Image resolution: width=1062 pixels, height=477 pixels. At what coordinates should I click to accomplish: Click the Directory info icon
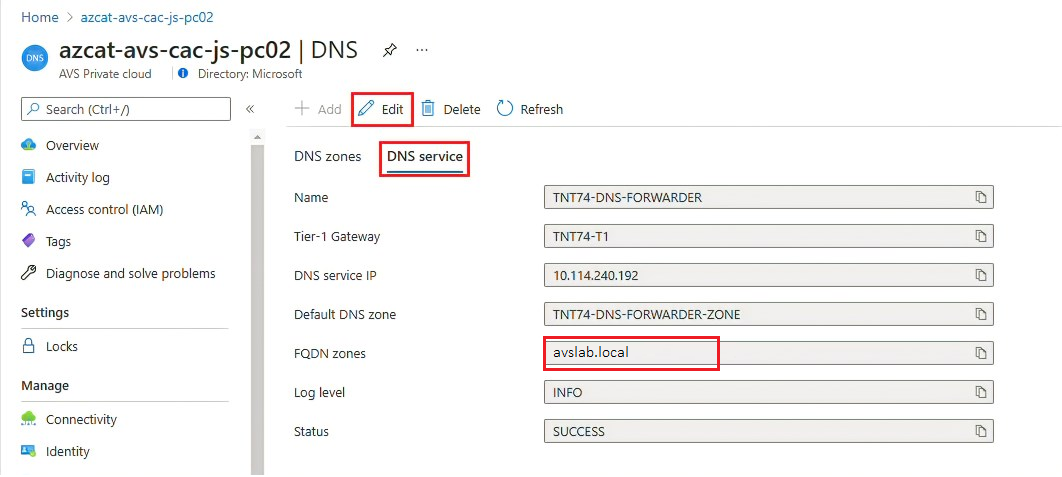(x=183, y=73)
